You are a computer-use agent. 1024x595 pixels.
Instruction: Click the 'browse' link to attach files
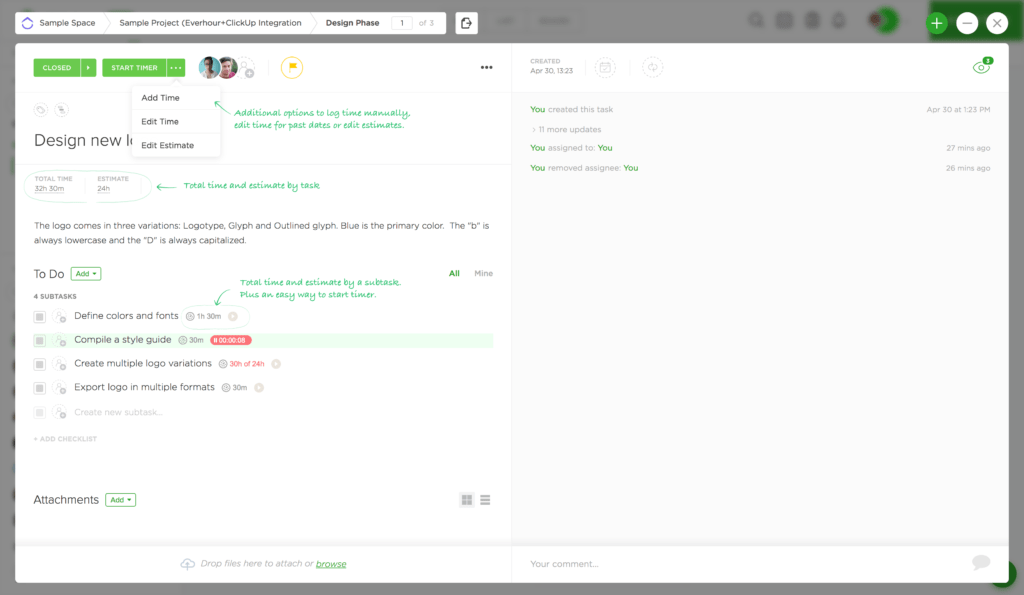pyautogui.click(x=331, y=563)
